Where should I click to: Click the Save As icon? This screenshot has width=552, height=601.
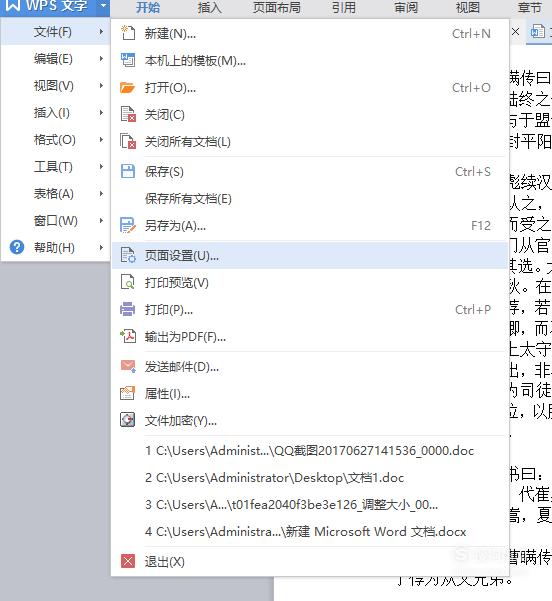(x=128, y=225)
